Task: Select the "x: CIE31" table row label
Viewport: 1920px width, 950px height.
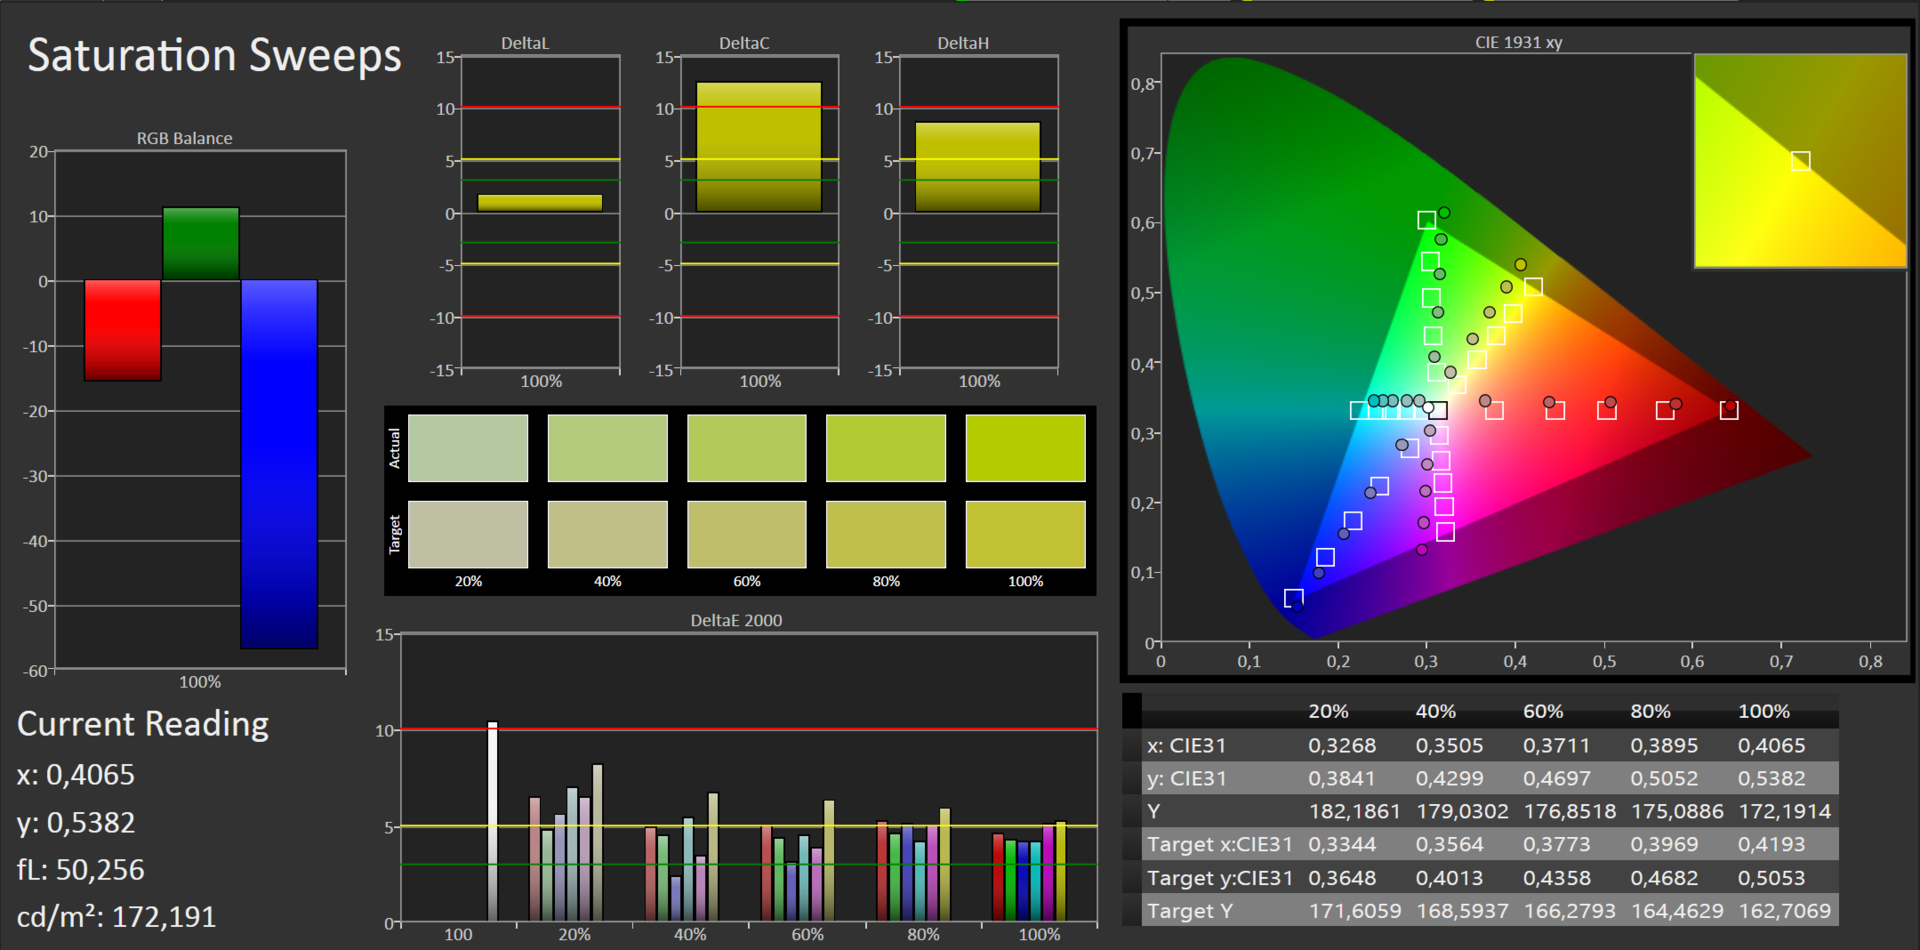Action: coord(1187,745)
